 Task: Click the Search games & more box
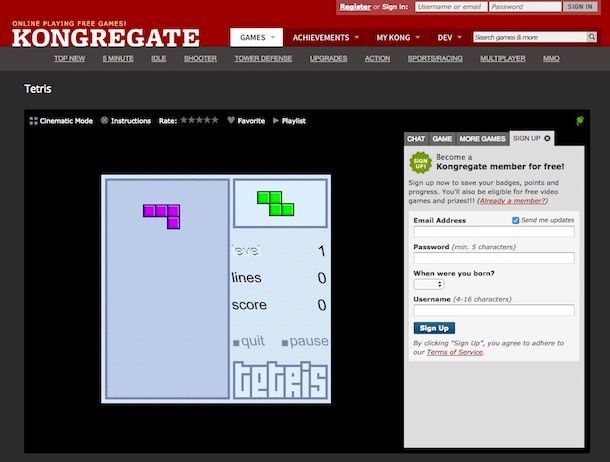[530, 37]
